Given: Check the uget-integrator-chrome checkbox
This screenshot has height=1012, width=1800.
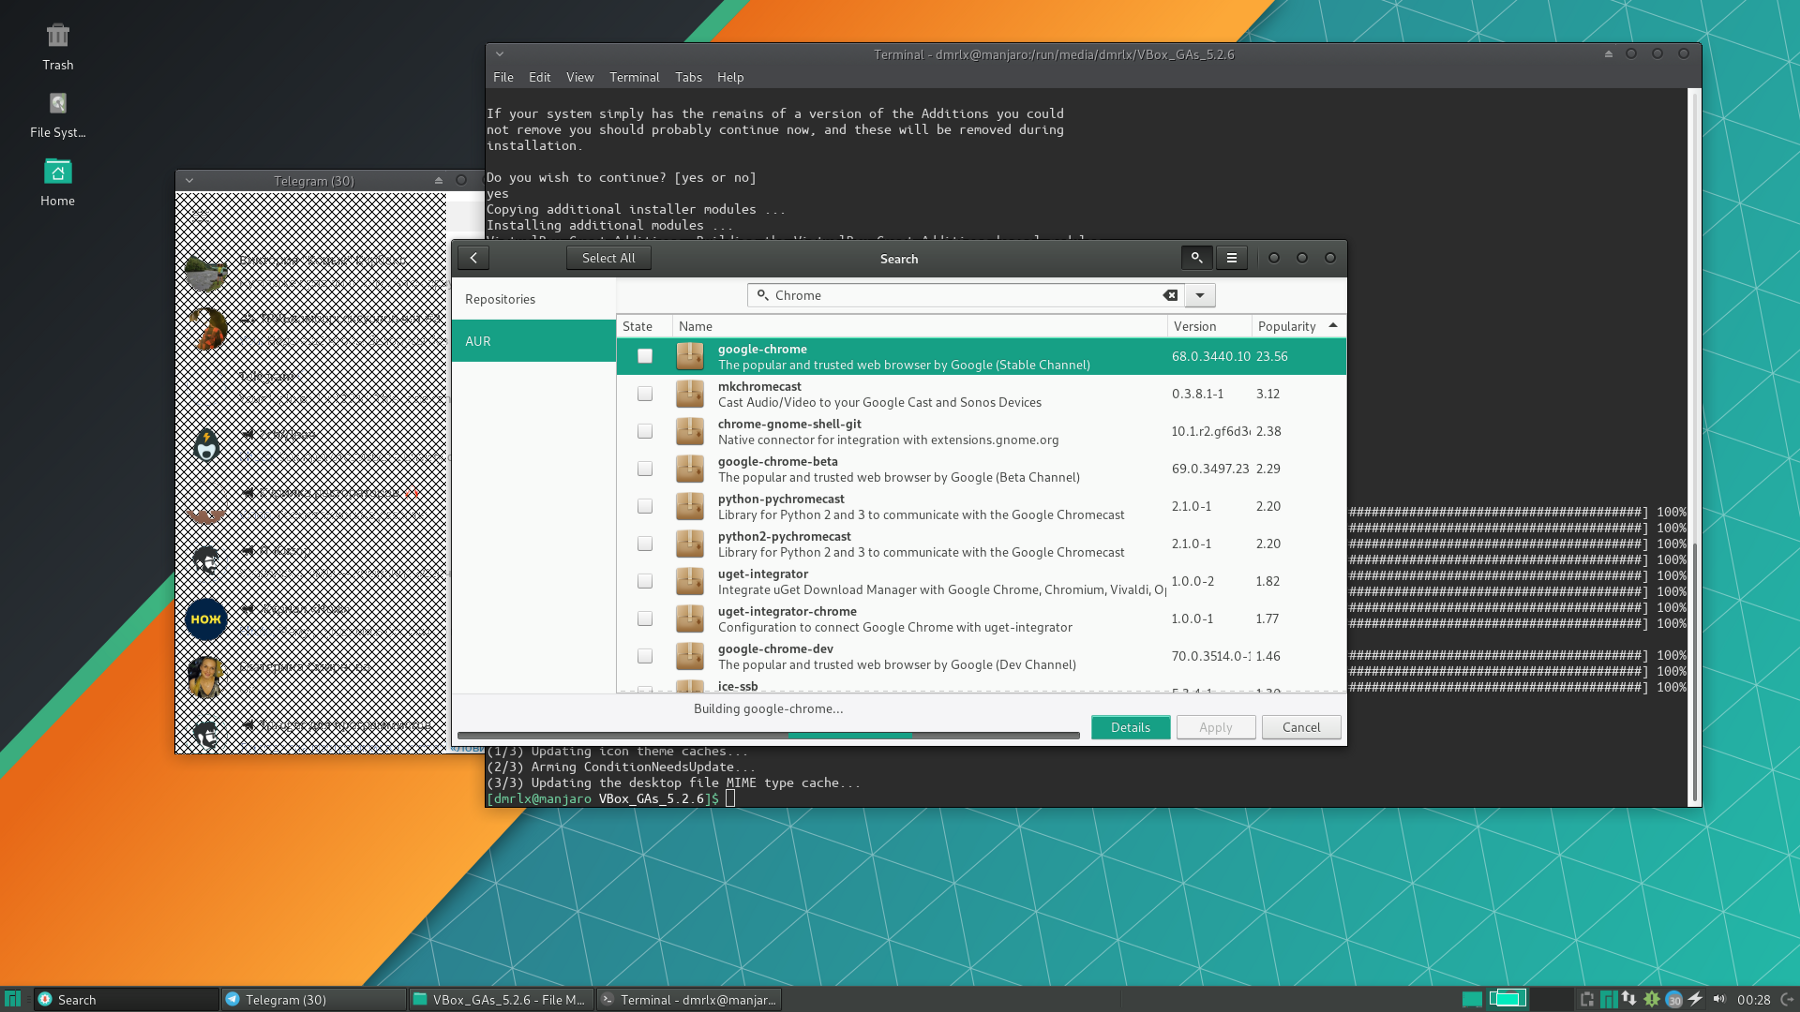Looking at the screenshot, I should pyautogui.click(x=645, y=619).
